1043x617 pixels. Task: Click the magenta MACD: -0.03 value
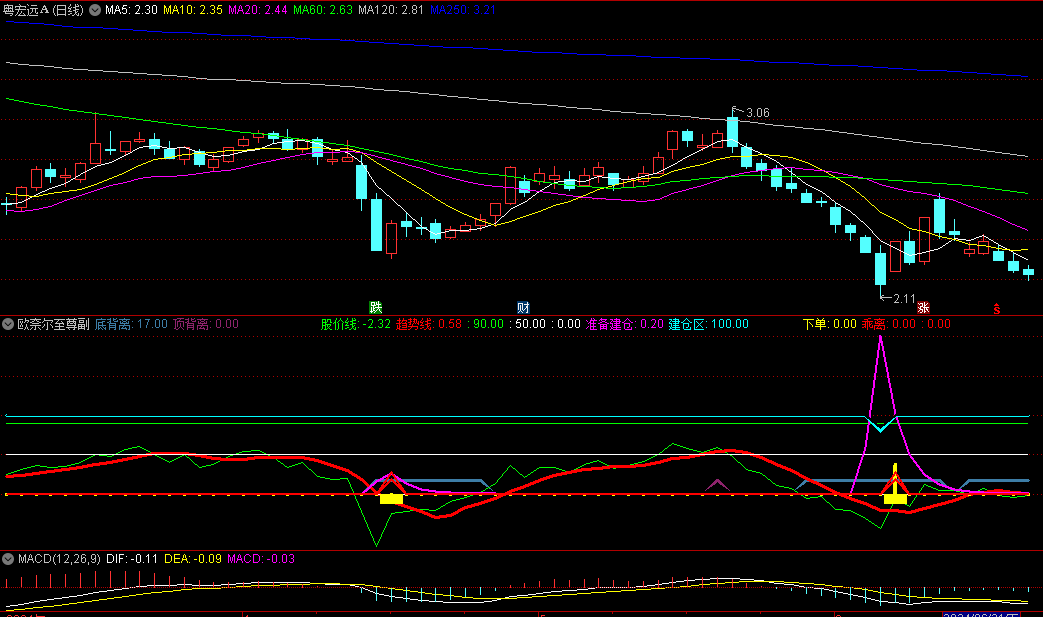point(261,559)
